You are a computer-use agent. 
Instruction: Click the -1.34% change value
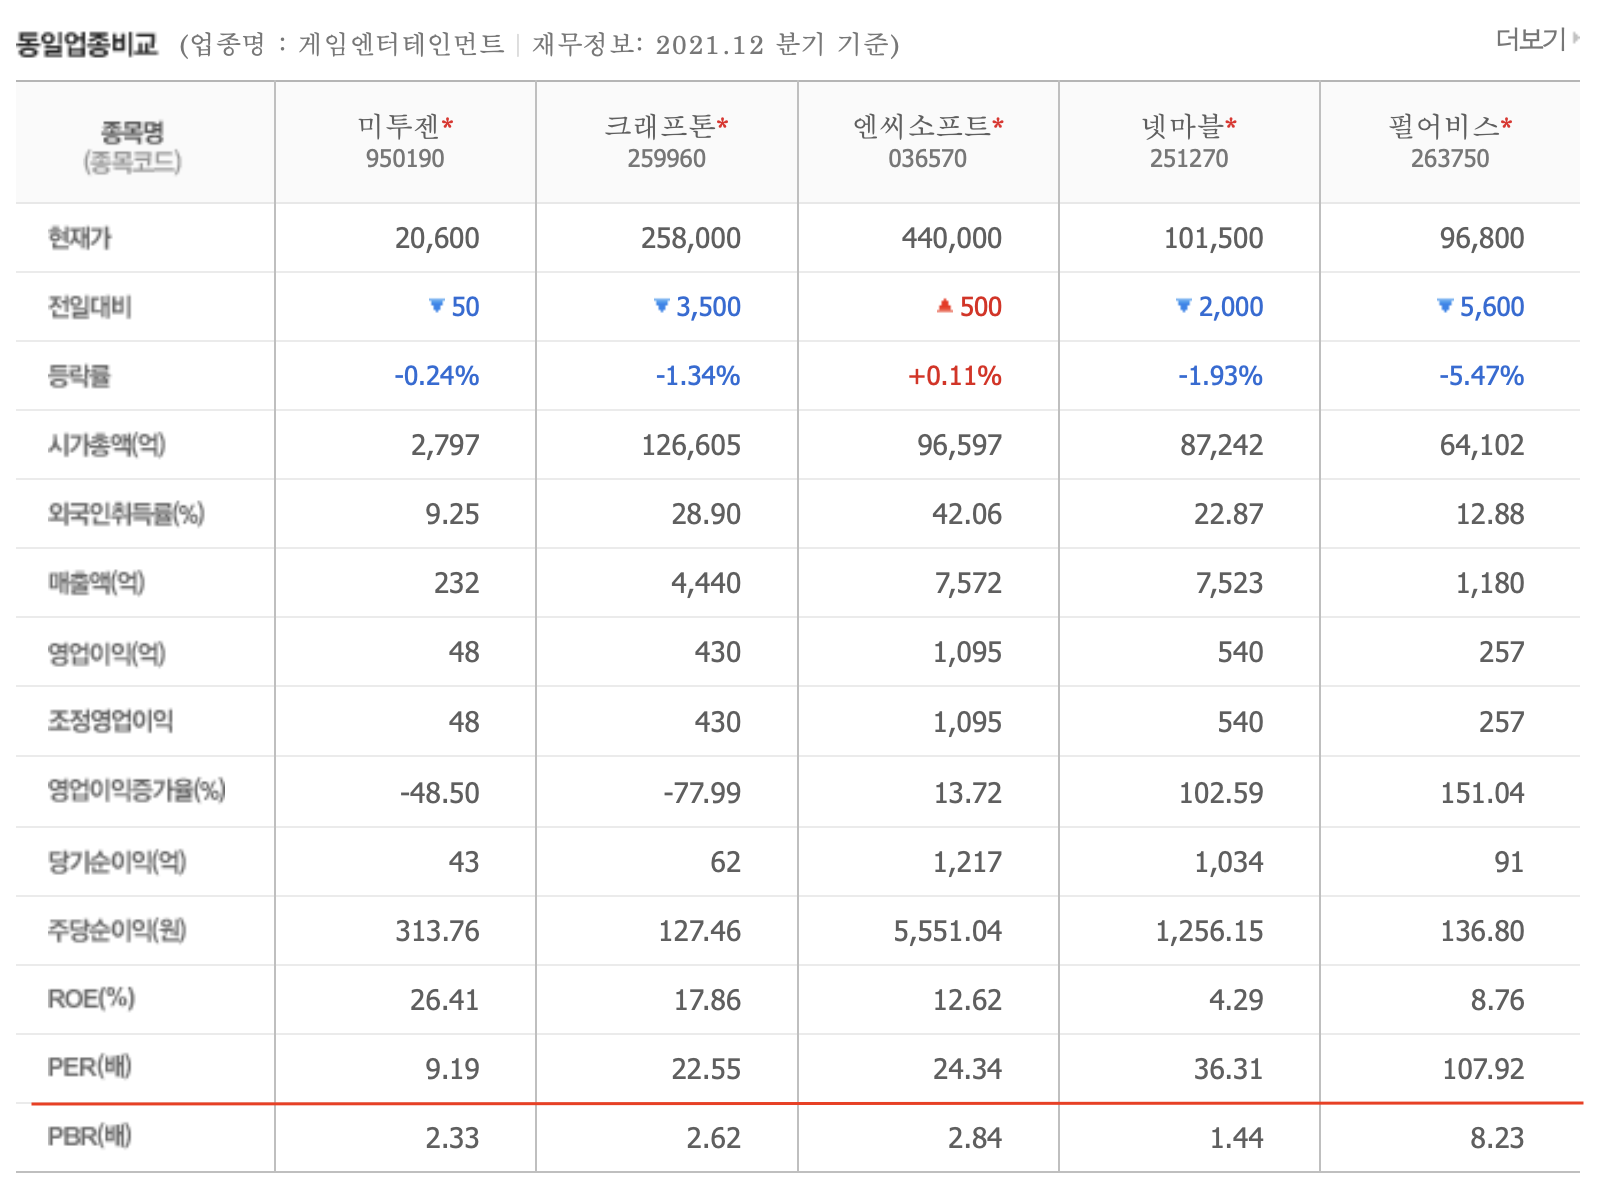698,376
